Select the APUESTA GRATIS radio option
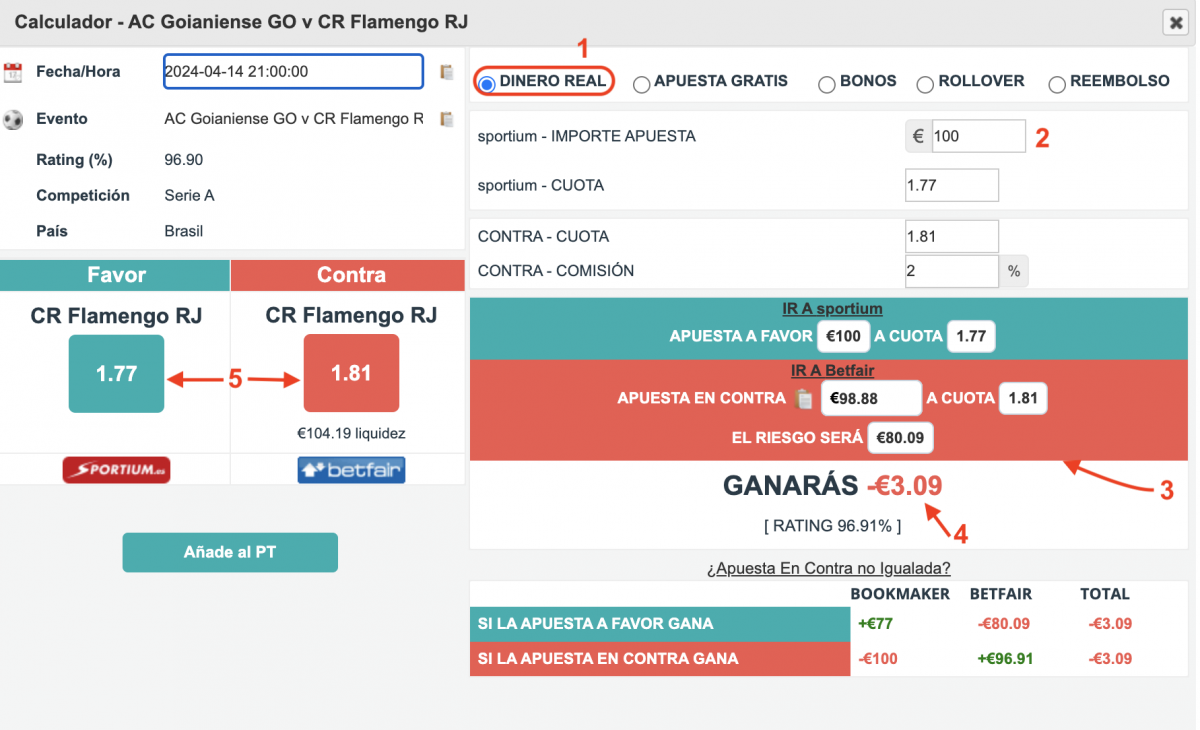Viewport: 1200px width, 730px height. click(641, 85)
